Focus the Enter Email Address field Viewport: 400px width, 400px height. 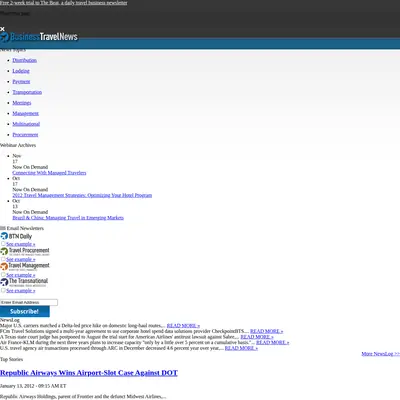click(29, 302)
